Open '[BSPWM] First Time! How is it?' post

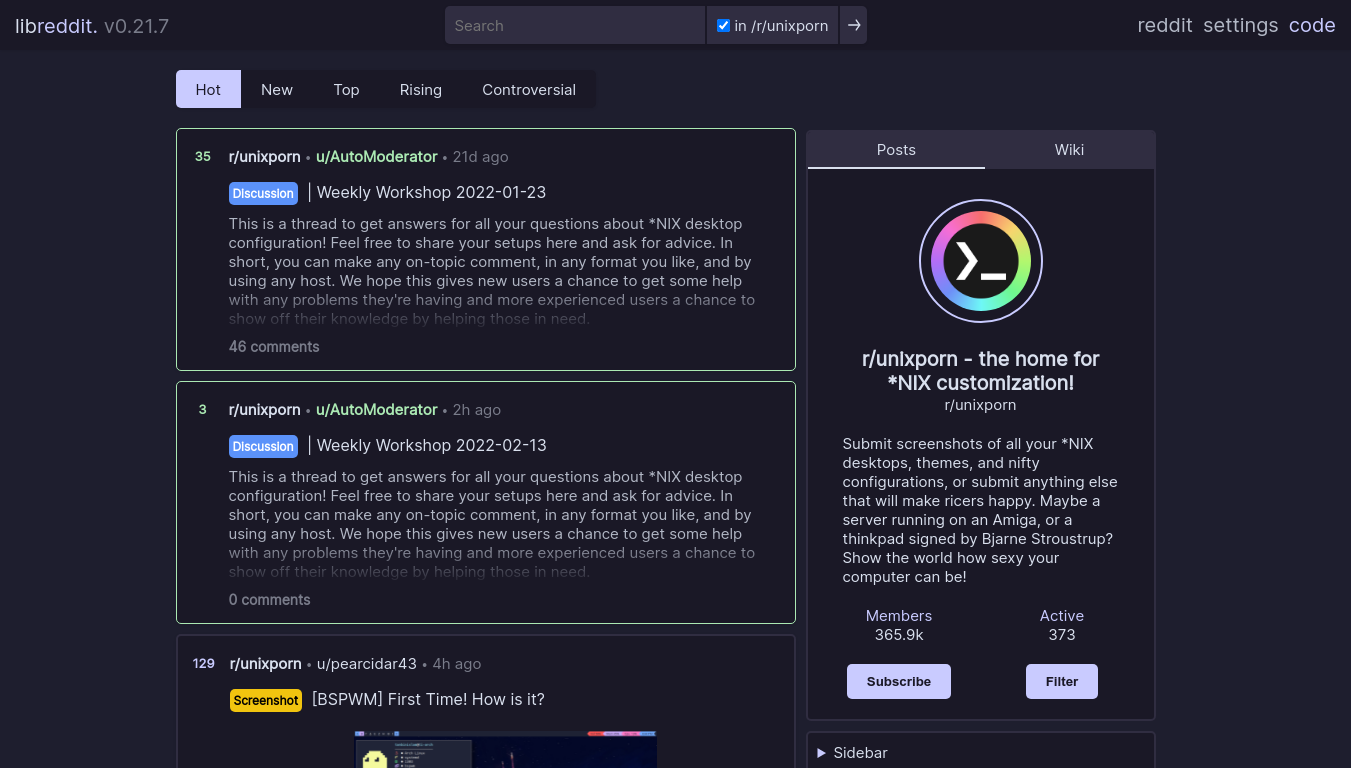pos(428,699)
